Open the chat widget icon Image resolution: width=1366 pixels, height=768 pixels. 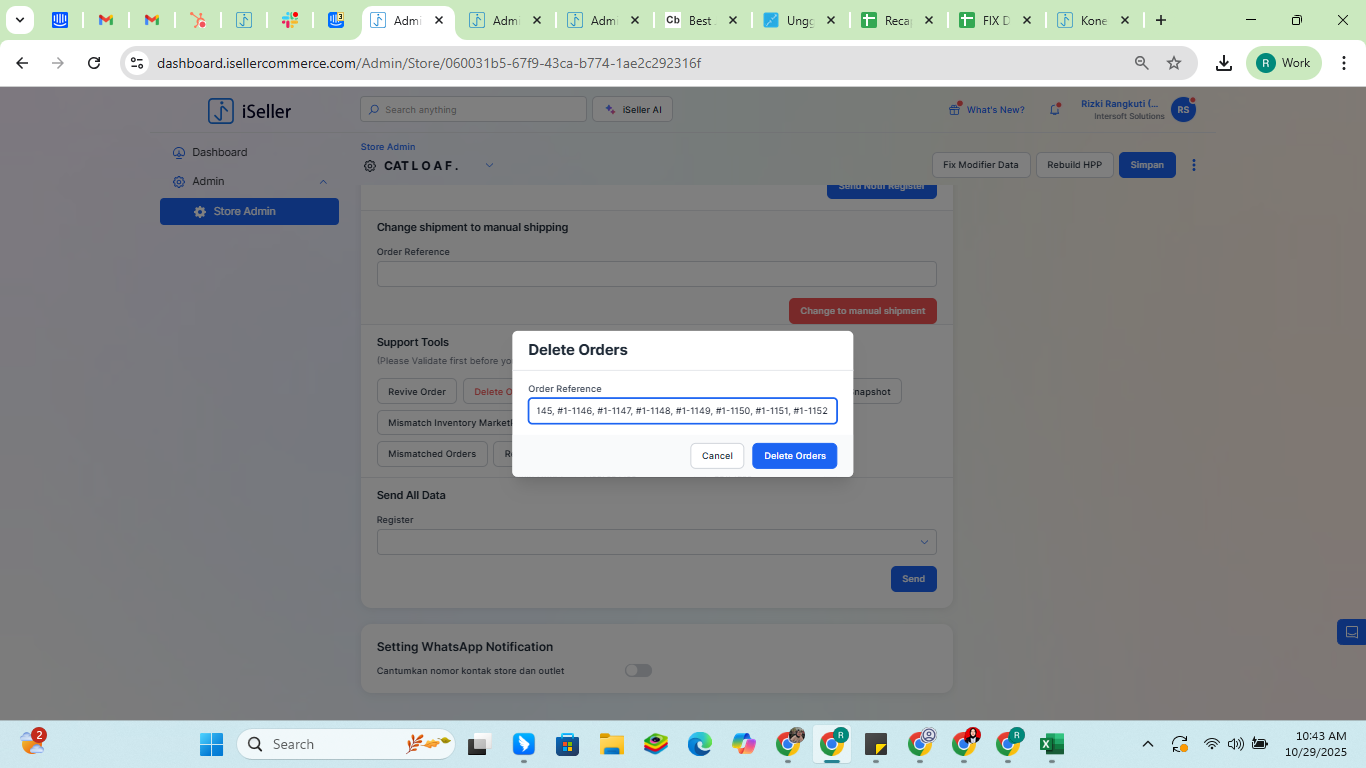[x=1351, y=632]
